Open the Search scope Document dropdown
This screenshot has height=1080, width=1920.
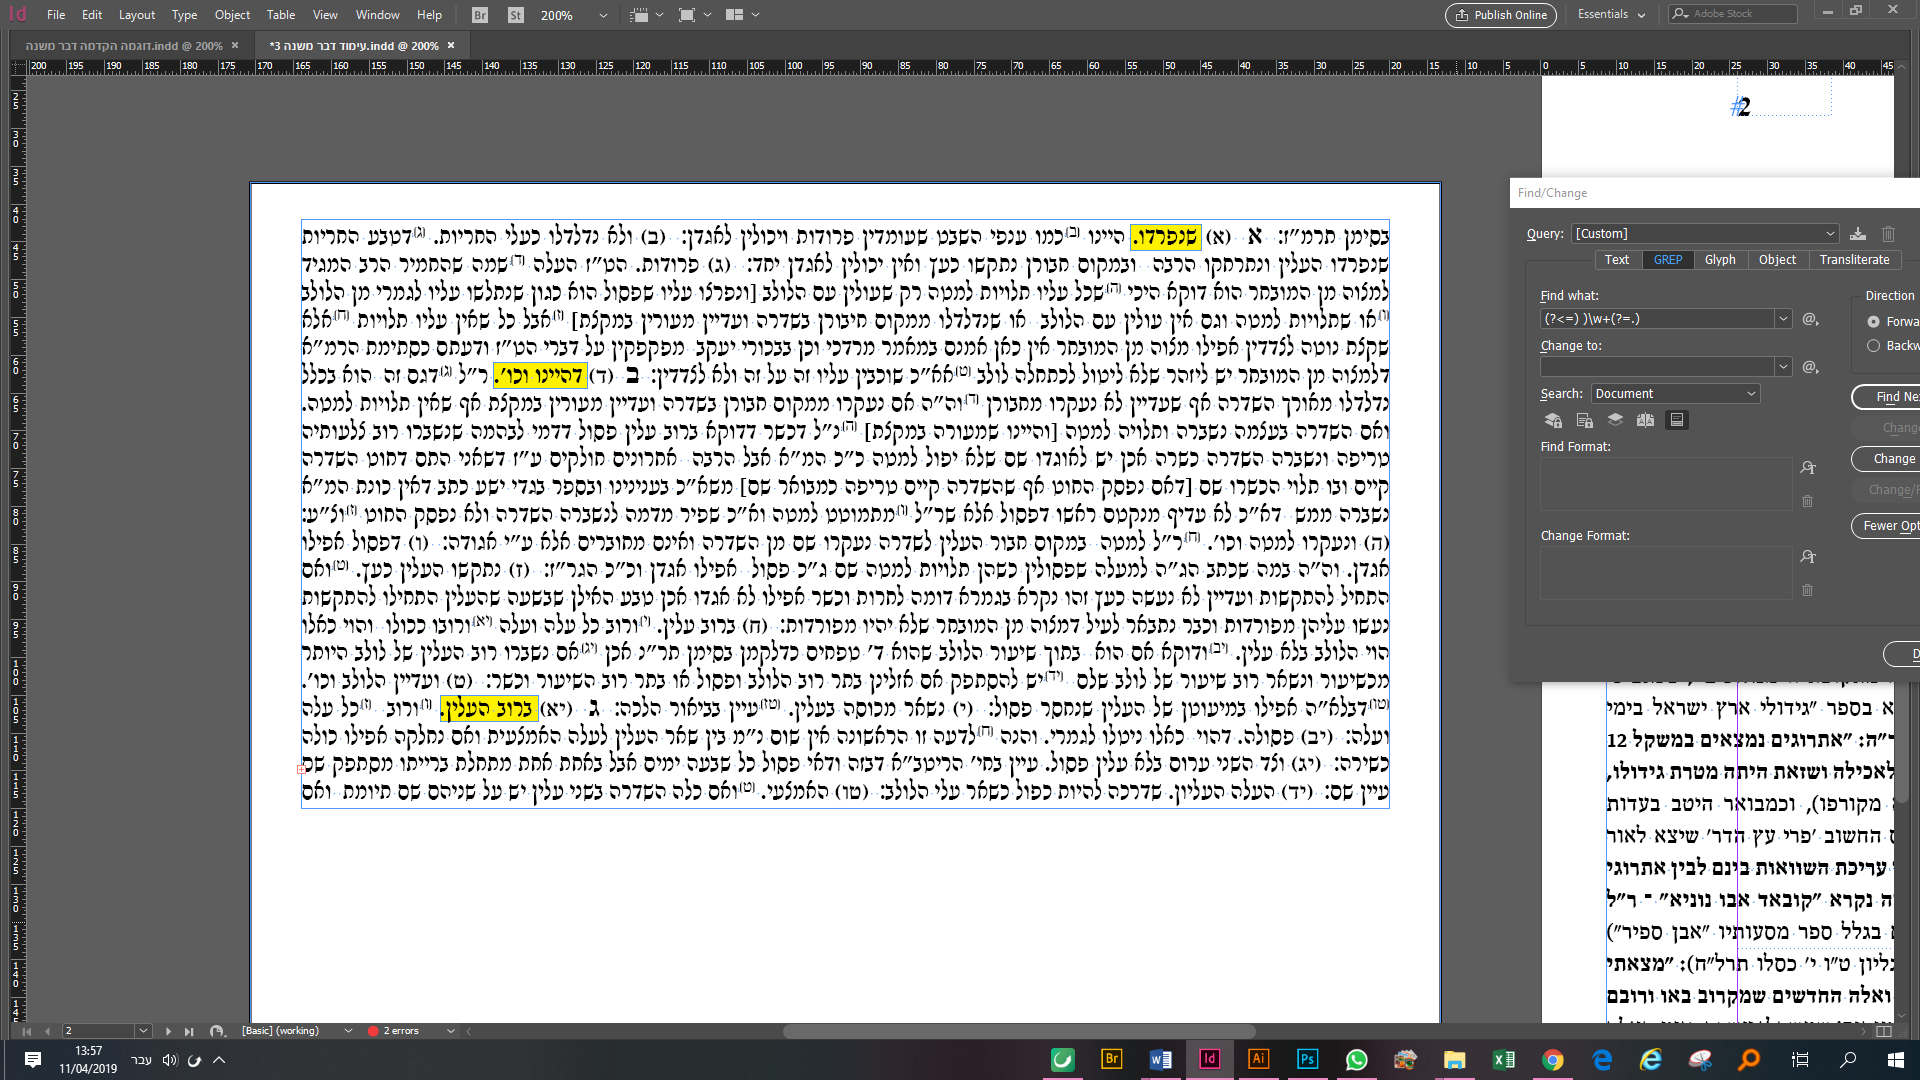tap(1675, 394)
